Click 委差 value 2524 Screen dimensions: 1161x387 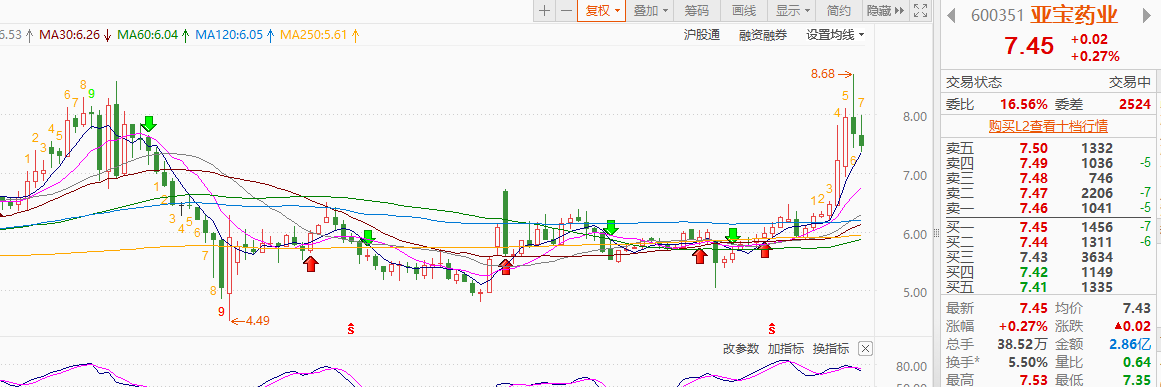click(x=1134, y=104)
